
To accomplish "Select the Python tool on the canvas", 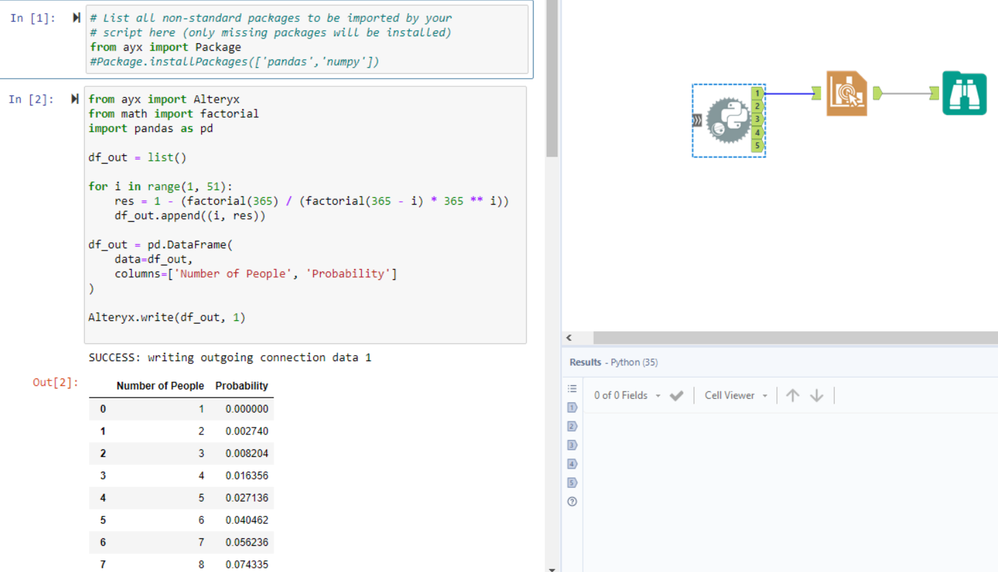I will click(728, 120).
